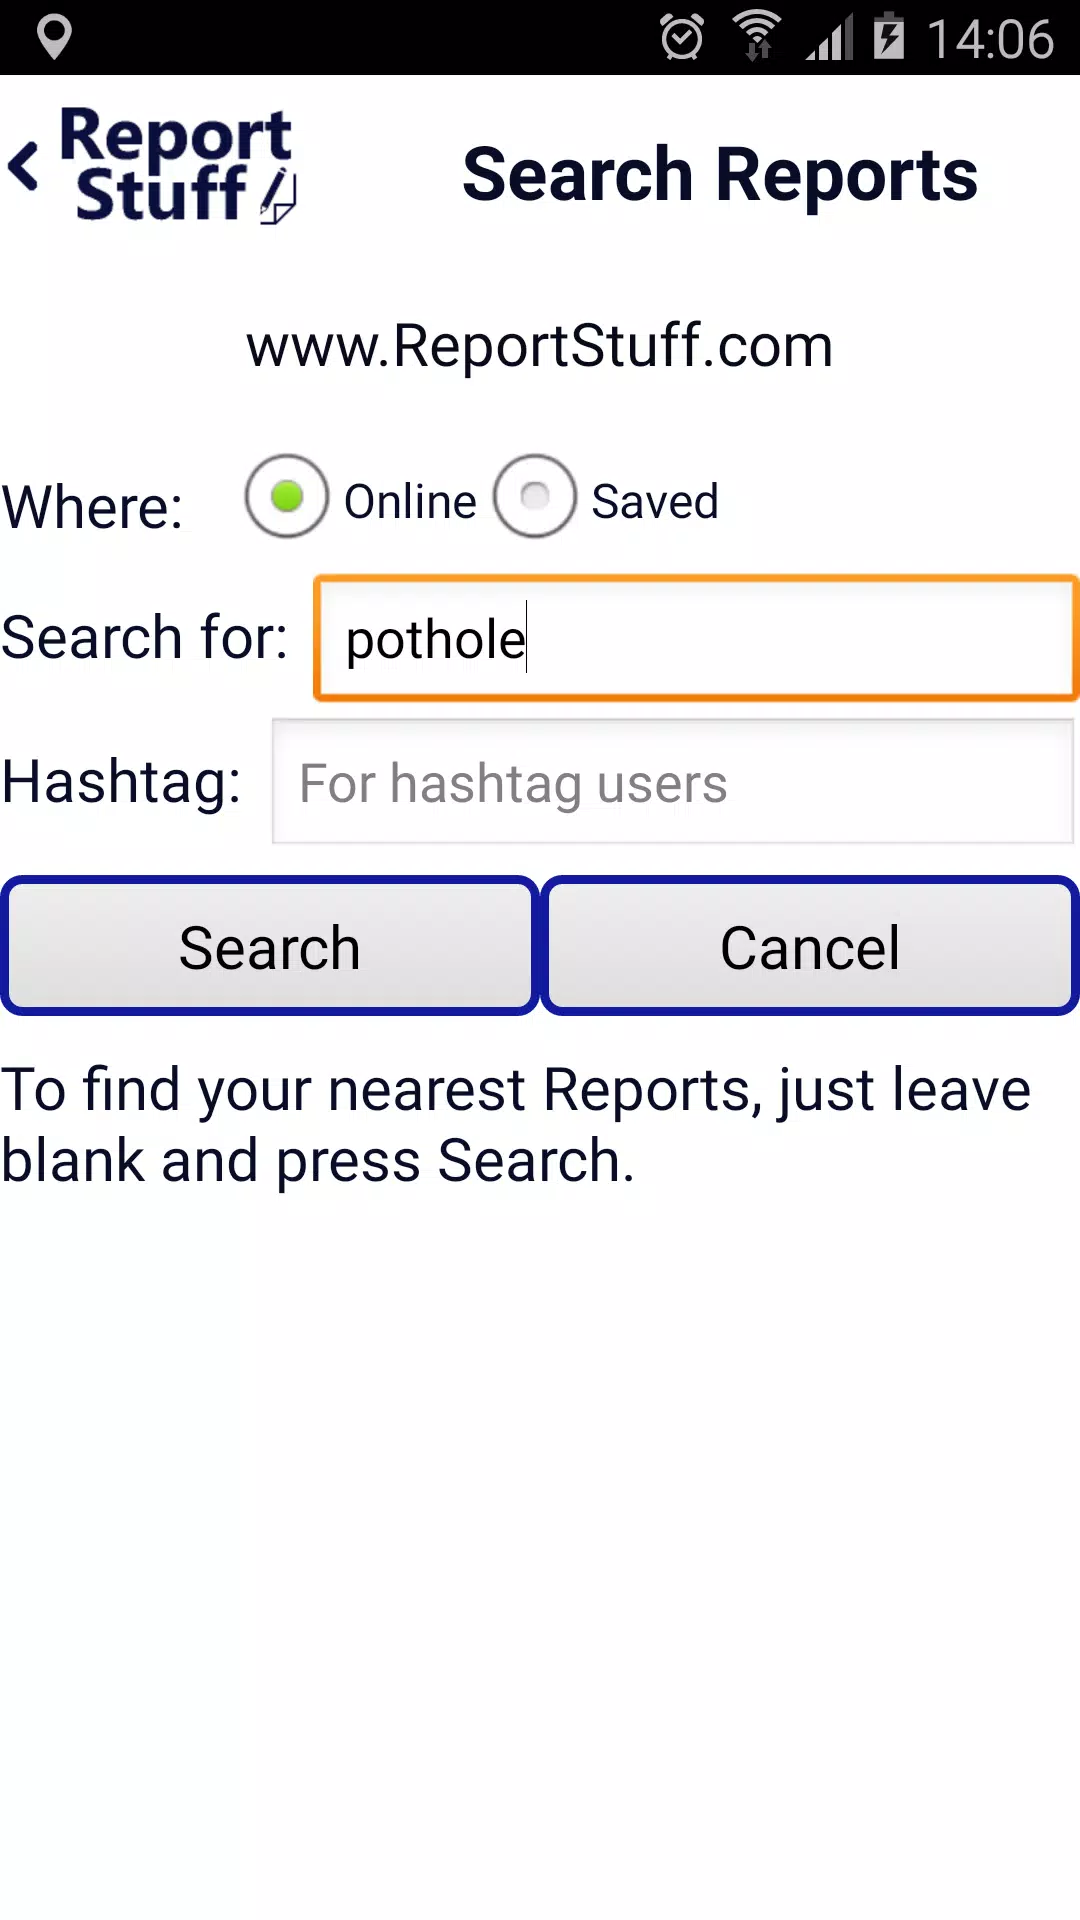Image resolution: width=1080 pixels, height=1920 pixels.
Task: Tap the battery charging icon
Action: tap(888, 37)
